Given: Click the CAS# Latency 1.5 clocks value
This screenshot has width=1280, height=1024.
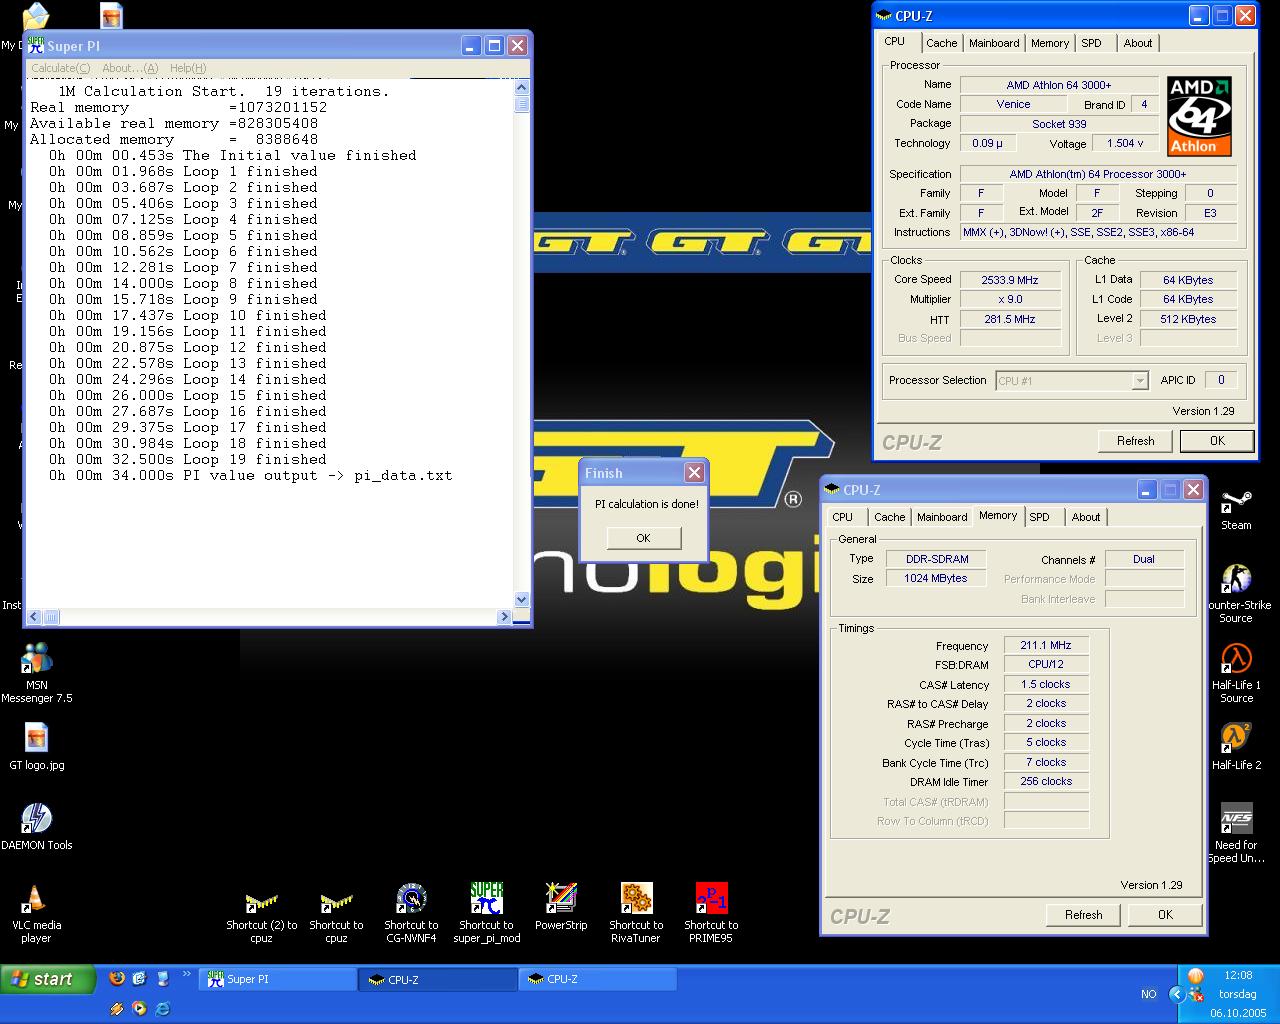Looking at the screenshot, I should (x=1045, y=685).
